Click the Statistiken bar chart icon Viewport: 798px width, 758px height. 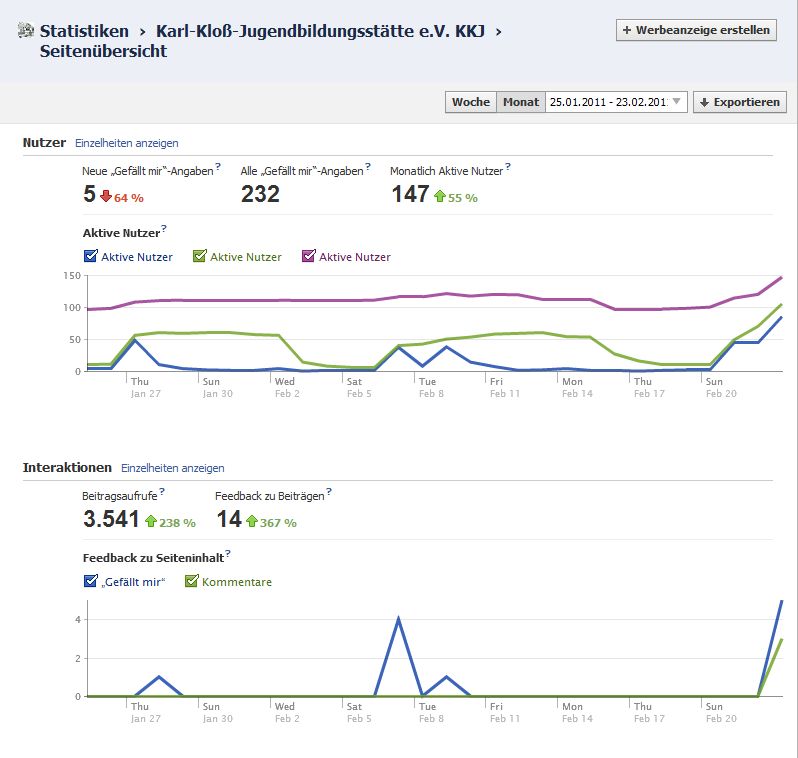[27, 32]
